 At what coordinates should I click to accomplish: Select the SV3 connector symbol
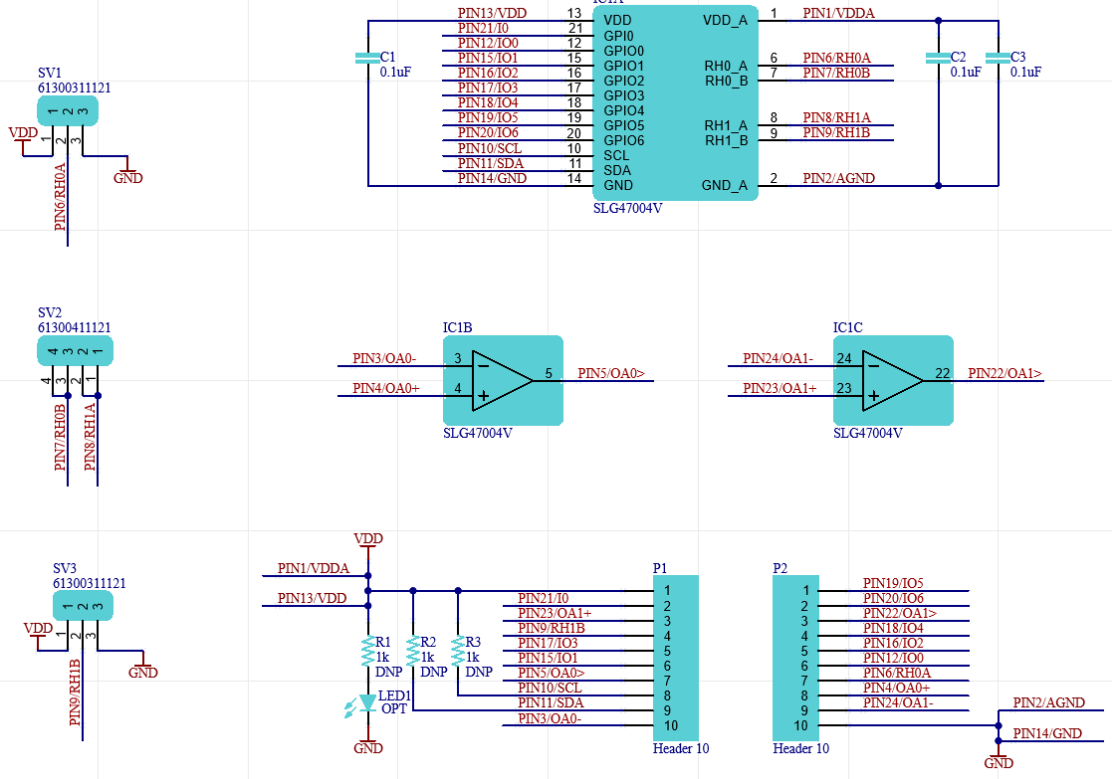[82, 606]
